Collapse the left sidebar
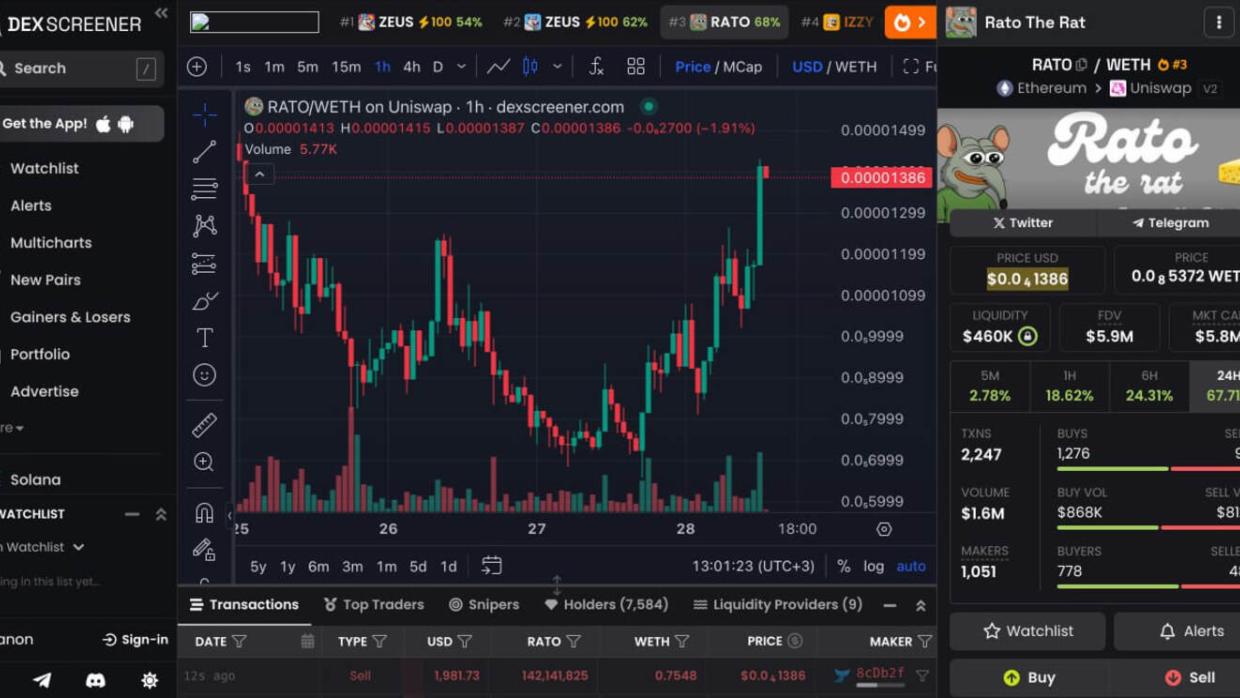 pos(161,13)
